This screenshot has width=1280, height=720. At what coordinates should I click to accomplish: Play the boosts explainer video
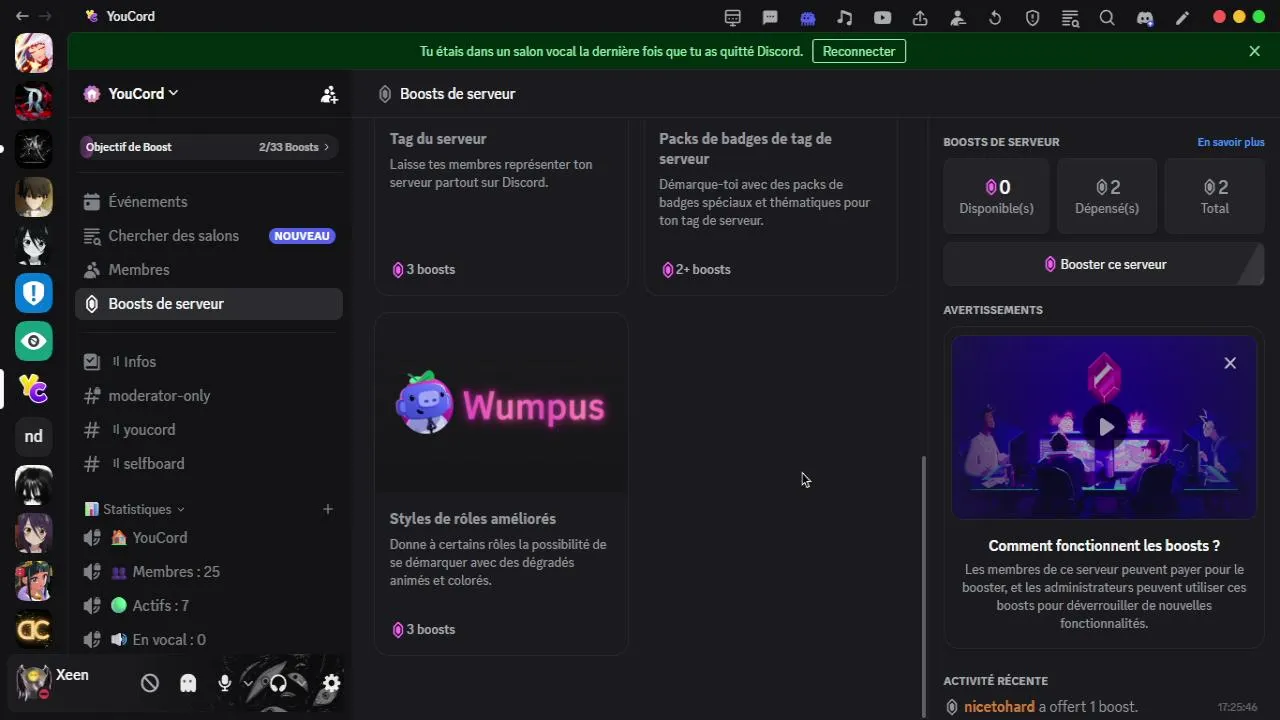(x=1105, y=427)
